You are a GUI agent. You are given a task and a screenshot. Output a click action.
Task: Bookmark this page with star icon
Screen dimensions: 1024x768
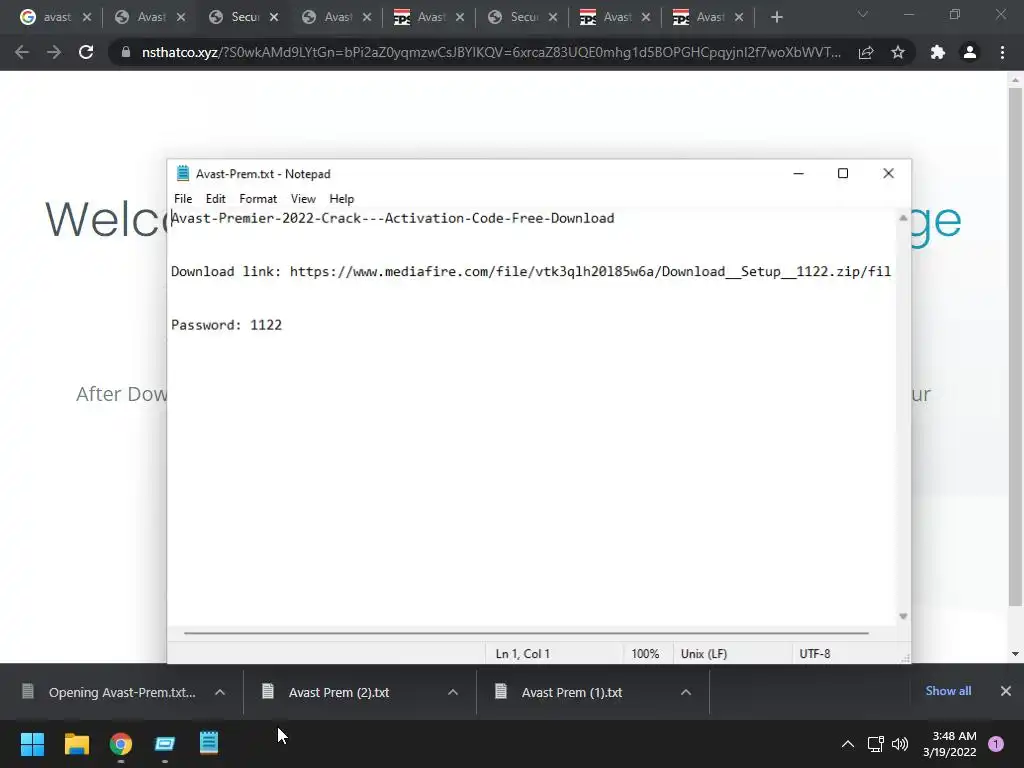(x=898, y=52)
